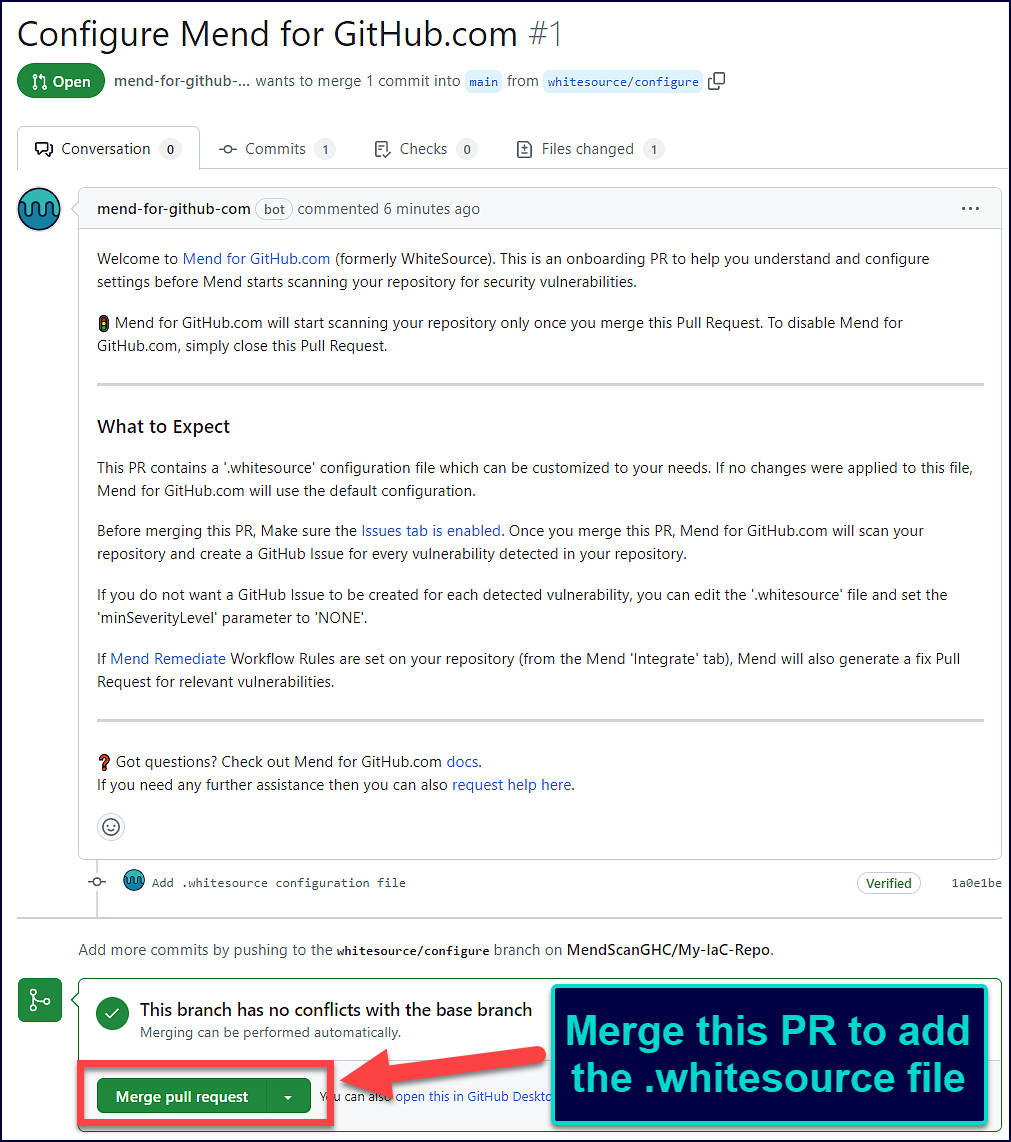Open the Files changed tab
Image resolution: width=1011 pixels, height=1142 pixels.
[588, 149]
